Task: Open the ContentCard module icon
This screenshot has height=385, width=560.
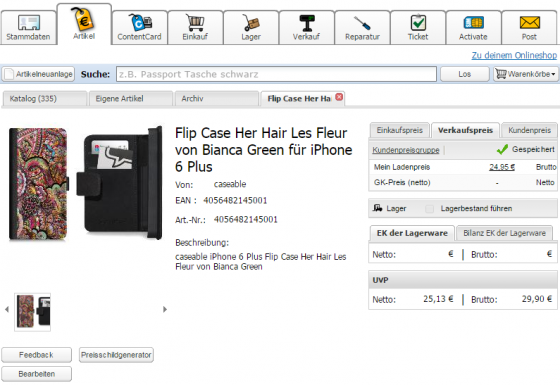Action: pos(140,22)
